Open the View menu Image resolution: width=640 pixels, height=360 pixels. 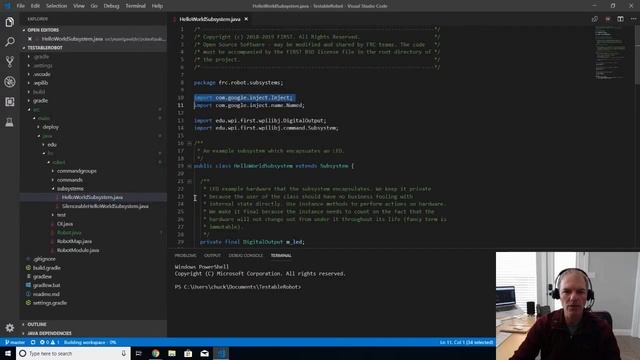pos(79,6)
